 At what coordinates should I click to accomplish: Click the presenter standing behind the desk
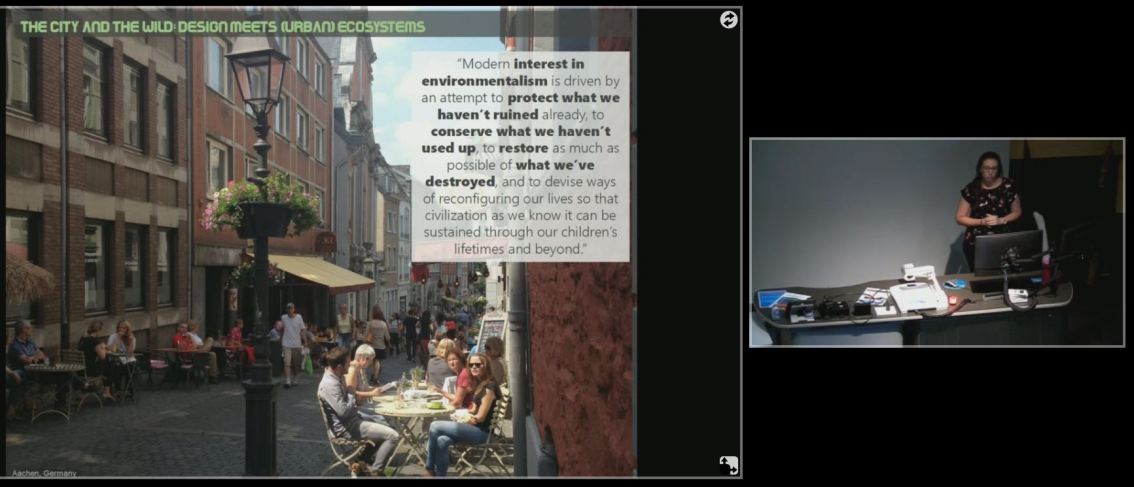(x=988, y=203)
